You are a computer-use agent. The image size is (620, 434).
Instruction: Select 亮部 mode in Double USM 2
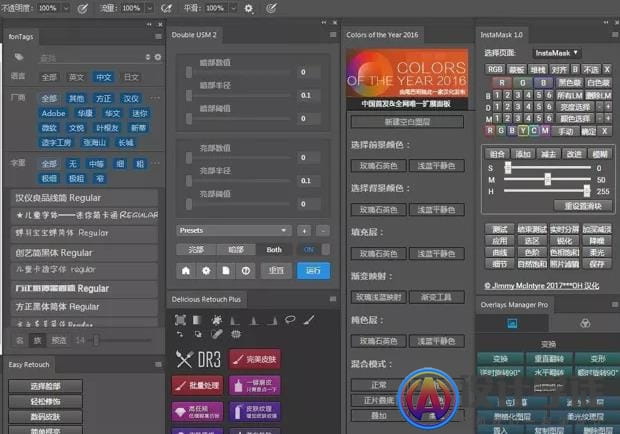196,250
